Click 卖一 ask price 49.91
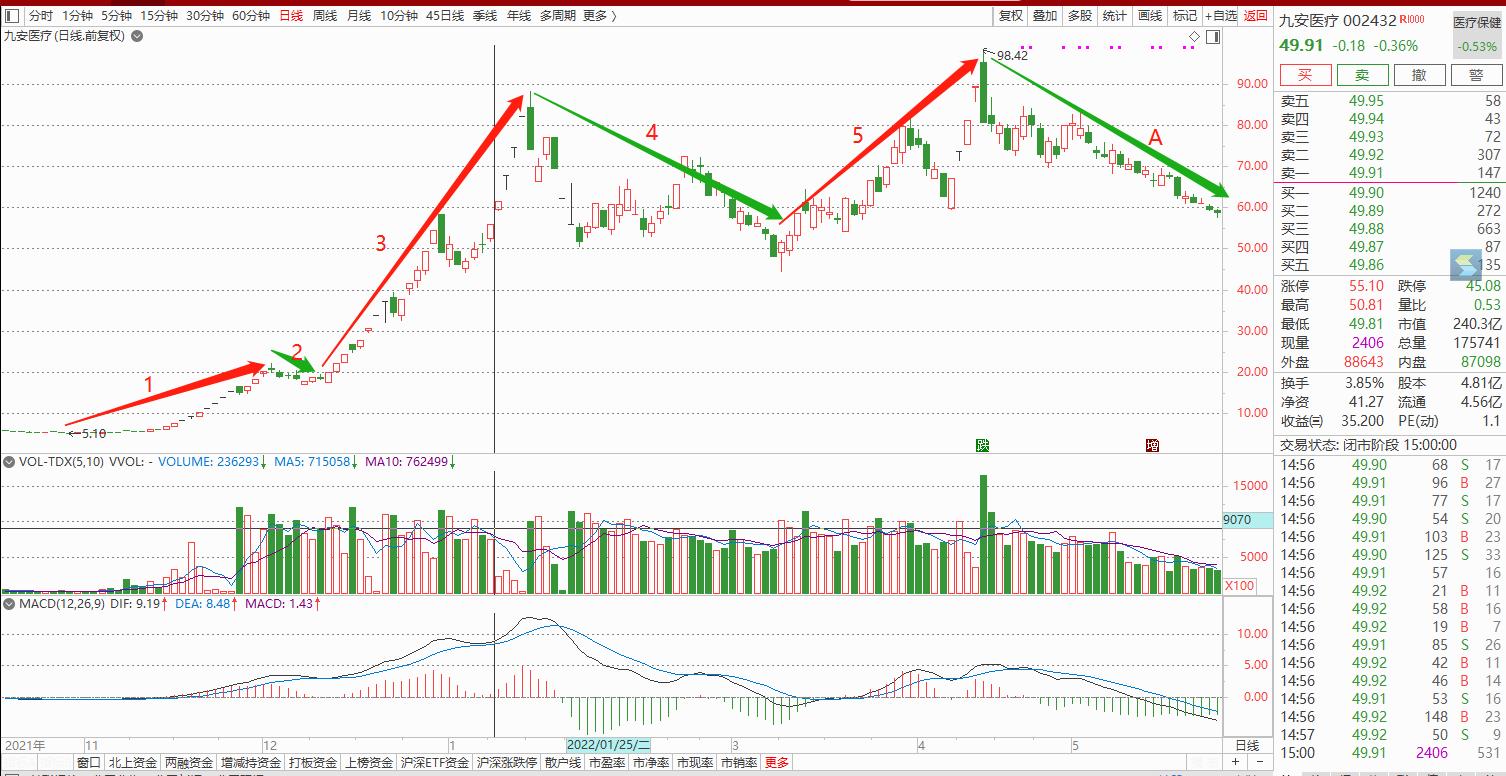This screenshot has width=1506, height=776. [1366, 173]
